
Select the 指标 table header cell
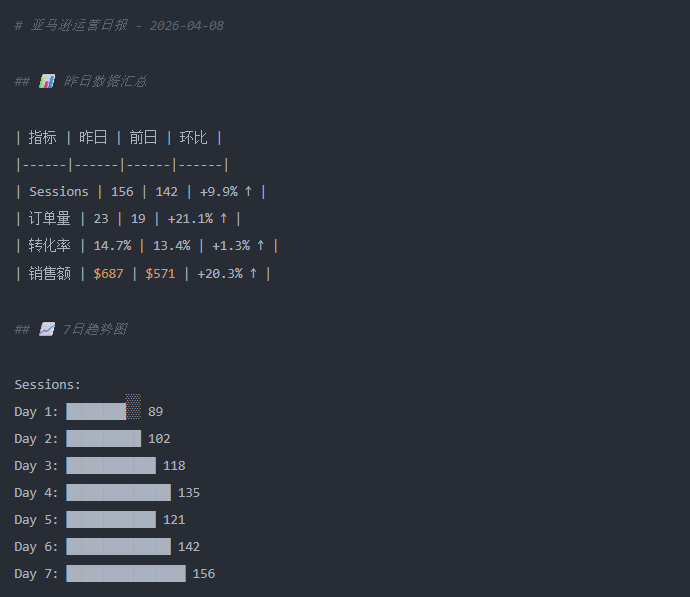click(43, 137)
